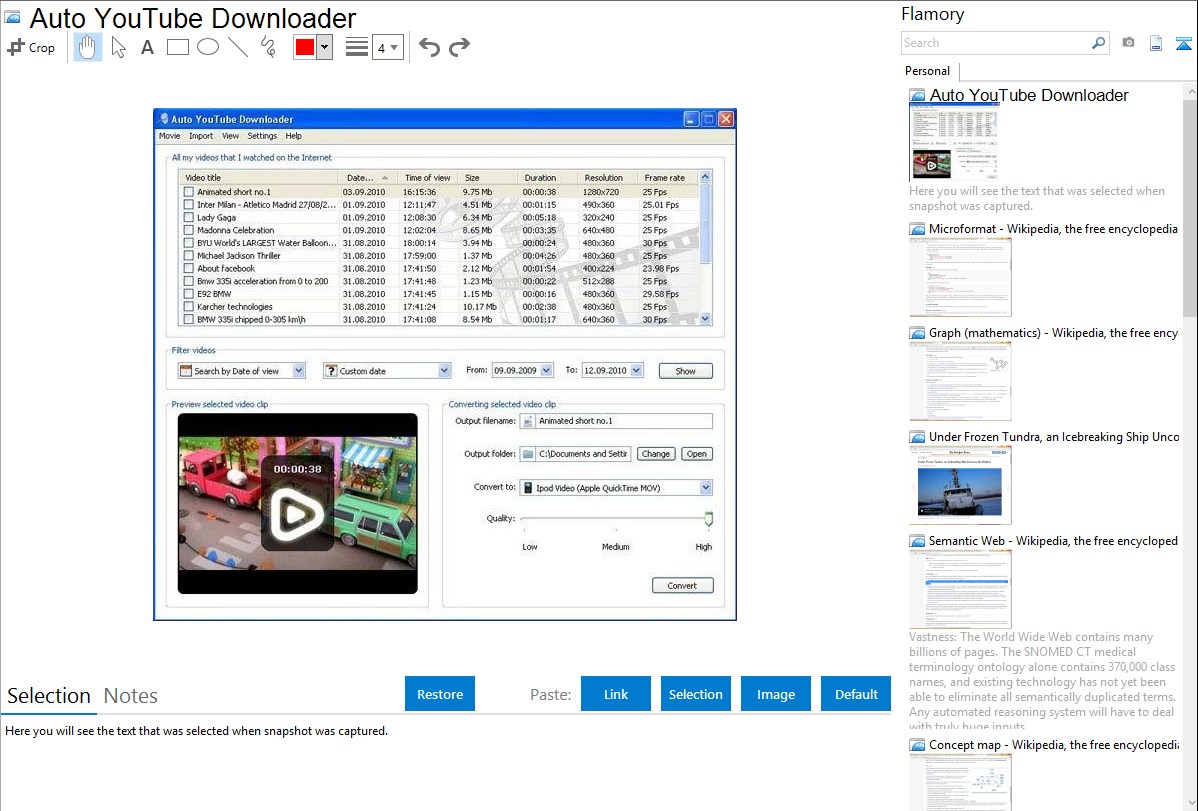The image size is (1198, 811).
Task: Select the straight line drawing tool
Action: pos(238,47)
